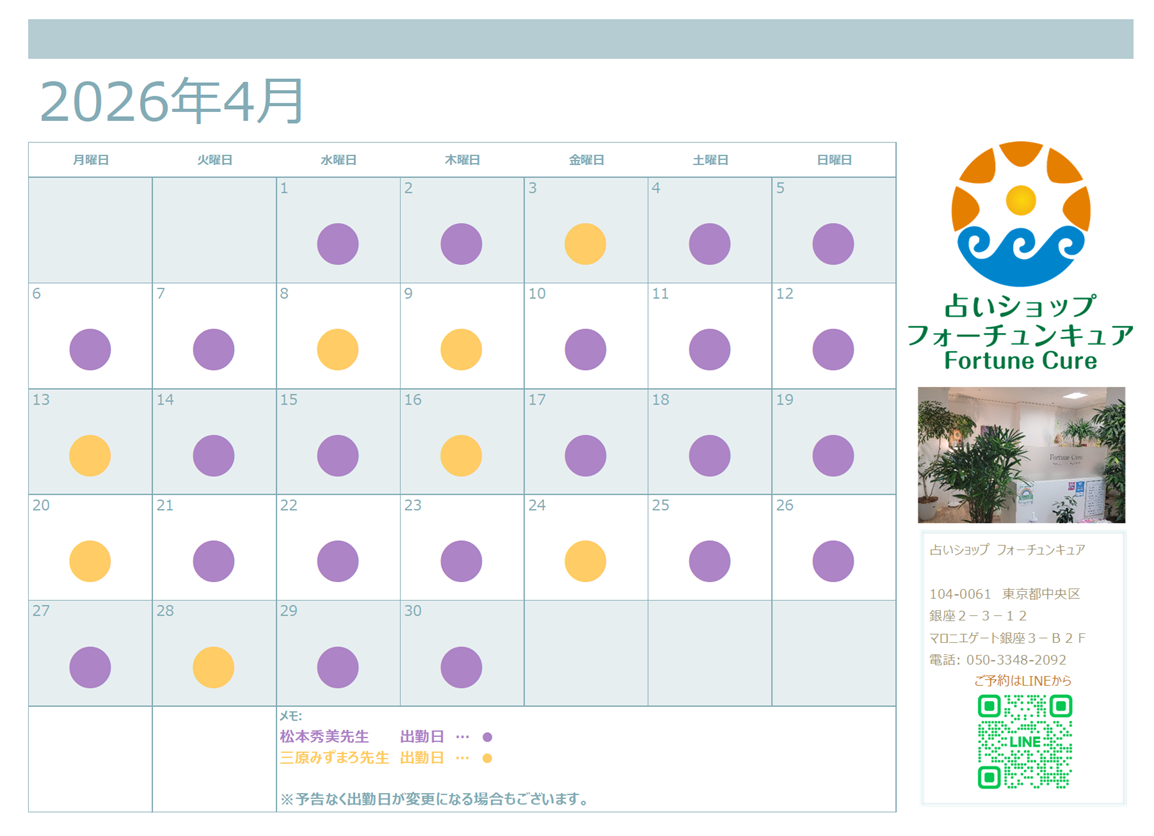Click the shop interior photo
This screenshot has width=1154, height=836.
(x=1021, y=455)
